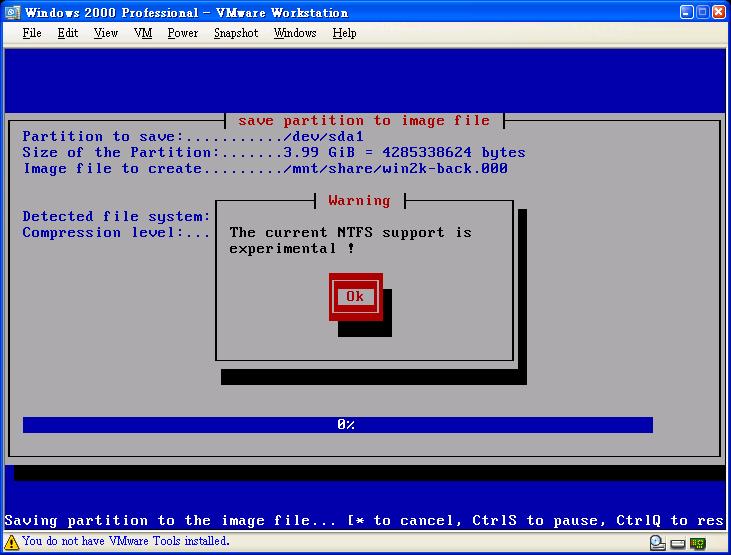The image size is (731, 555).
Task: Click the VMware icon in title bar
Action: [12, 12]
